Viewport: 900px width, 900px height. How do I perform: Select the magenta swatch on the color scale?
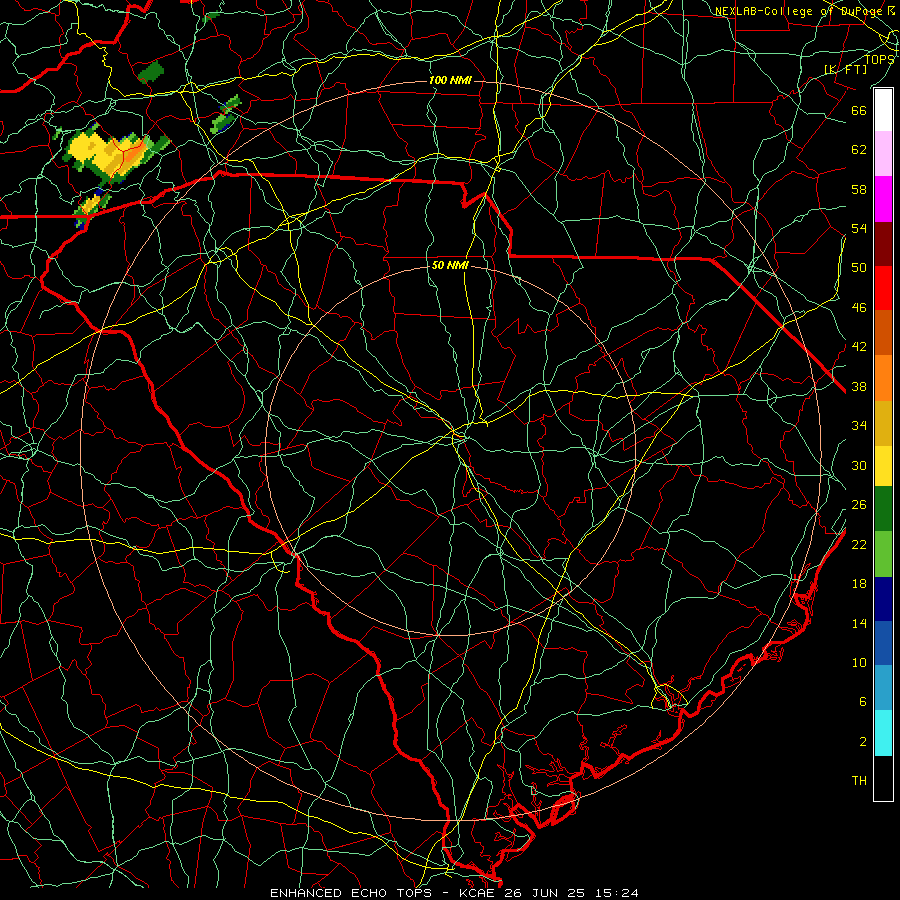[883, 199]
